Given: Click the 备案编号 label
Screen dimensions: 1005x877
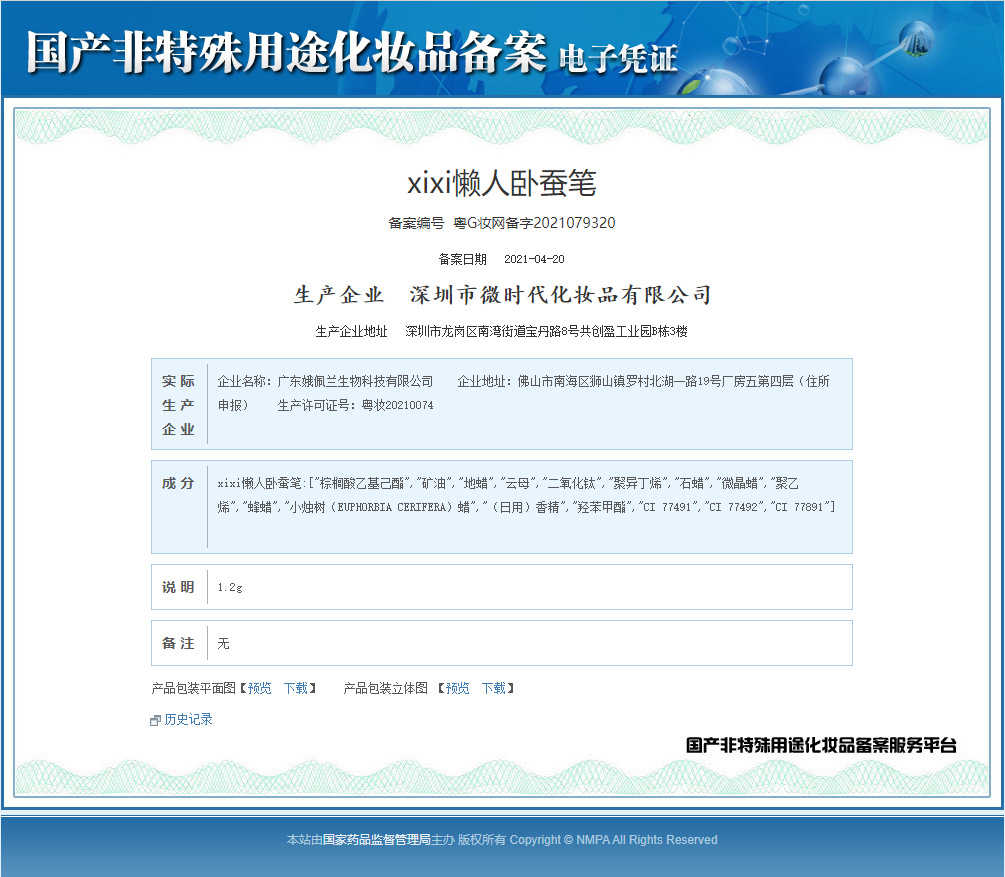Looking at the screenshot, I should pos(416,223).
